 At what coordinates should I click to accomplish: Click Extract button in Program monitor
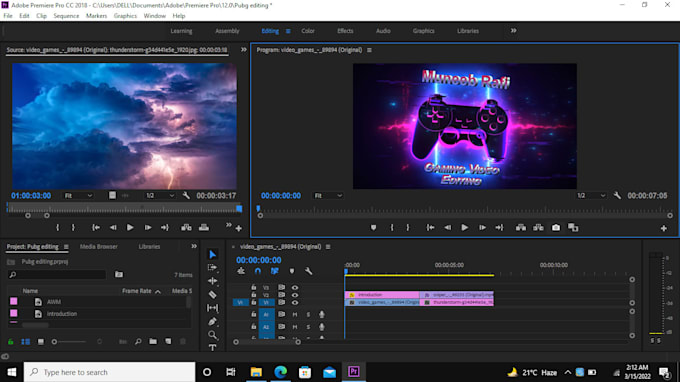pos(538,228)
